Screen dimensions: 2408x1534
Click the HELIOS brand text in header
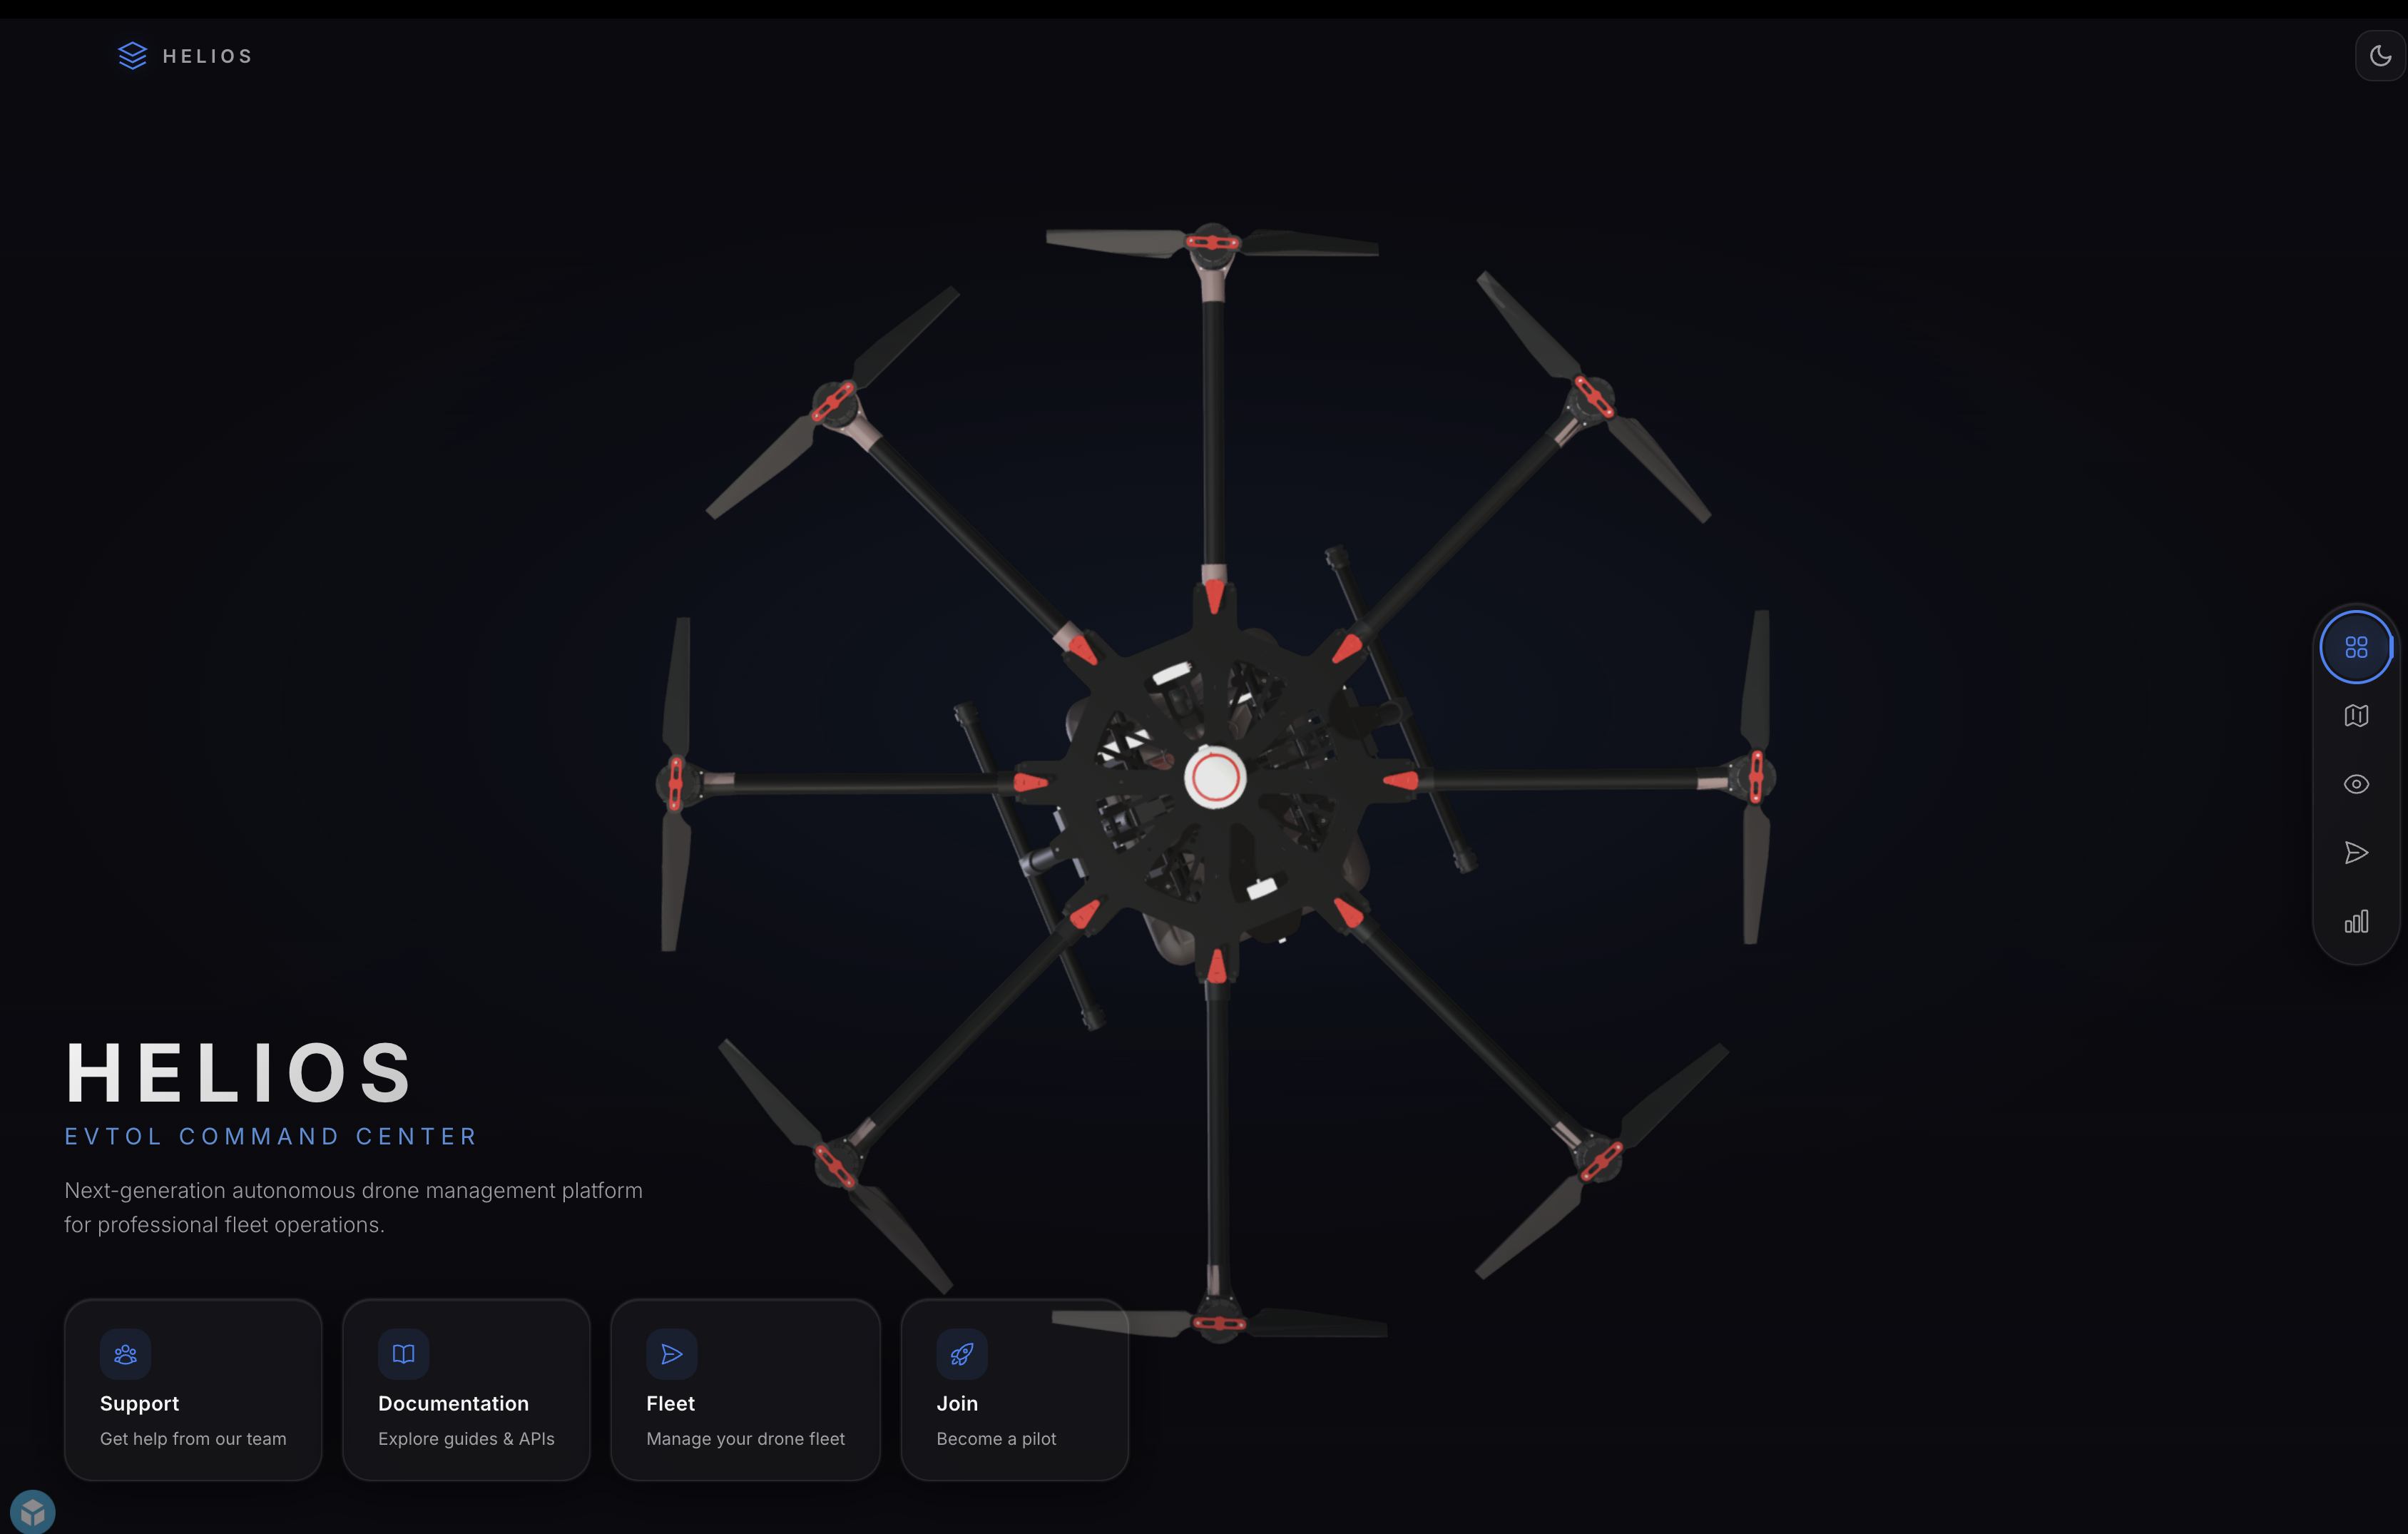tap(207, 56)
